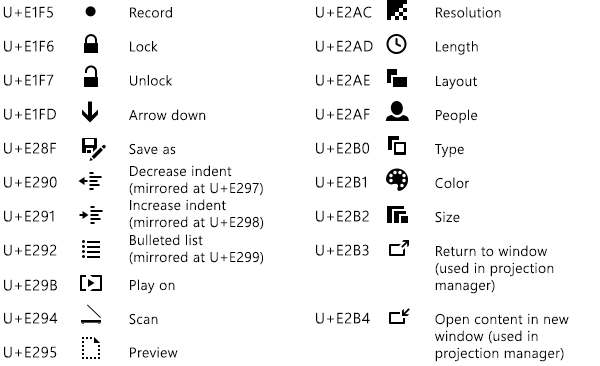Click the Open content in new window icon
600x366 pixels.
(x=399, y=316)
